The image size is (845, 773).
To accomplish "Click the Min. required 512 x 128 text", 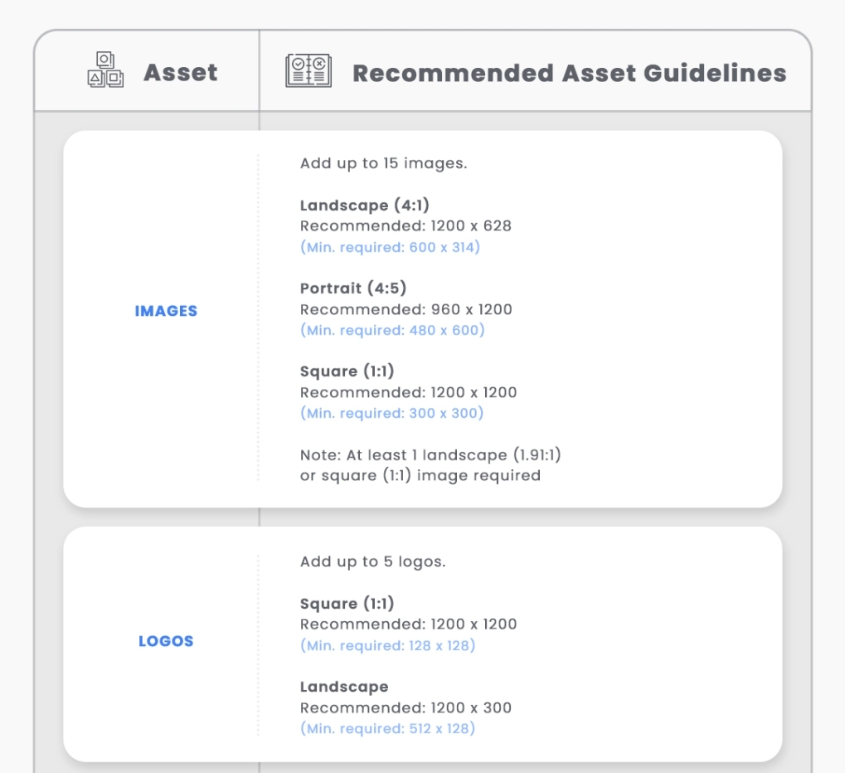I will click(x=388, y=728).
